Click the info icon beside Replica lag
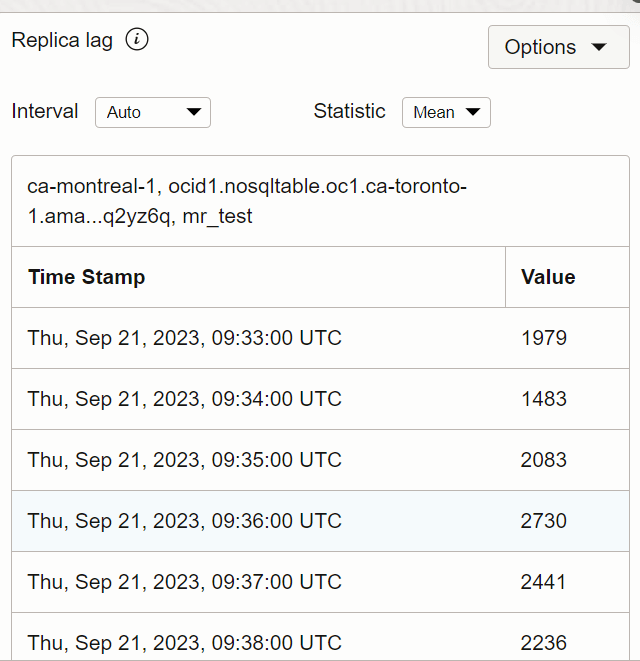Image resolution: width=640 pixels, height=661 pixels. click(137, 40)
